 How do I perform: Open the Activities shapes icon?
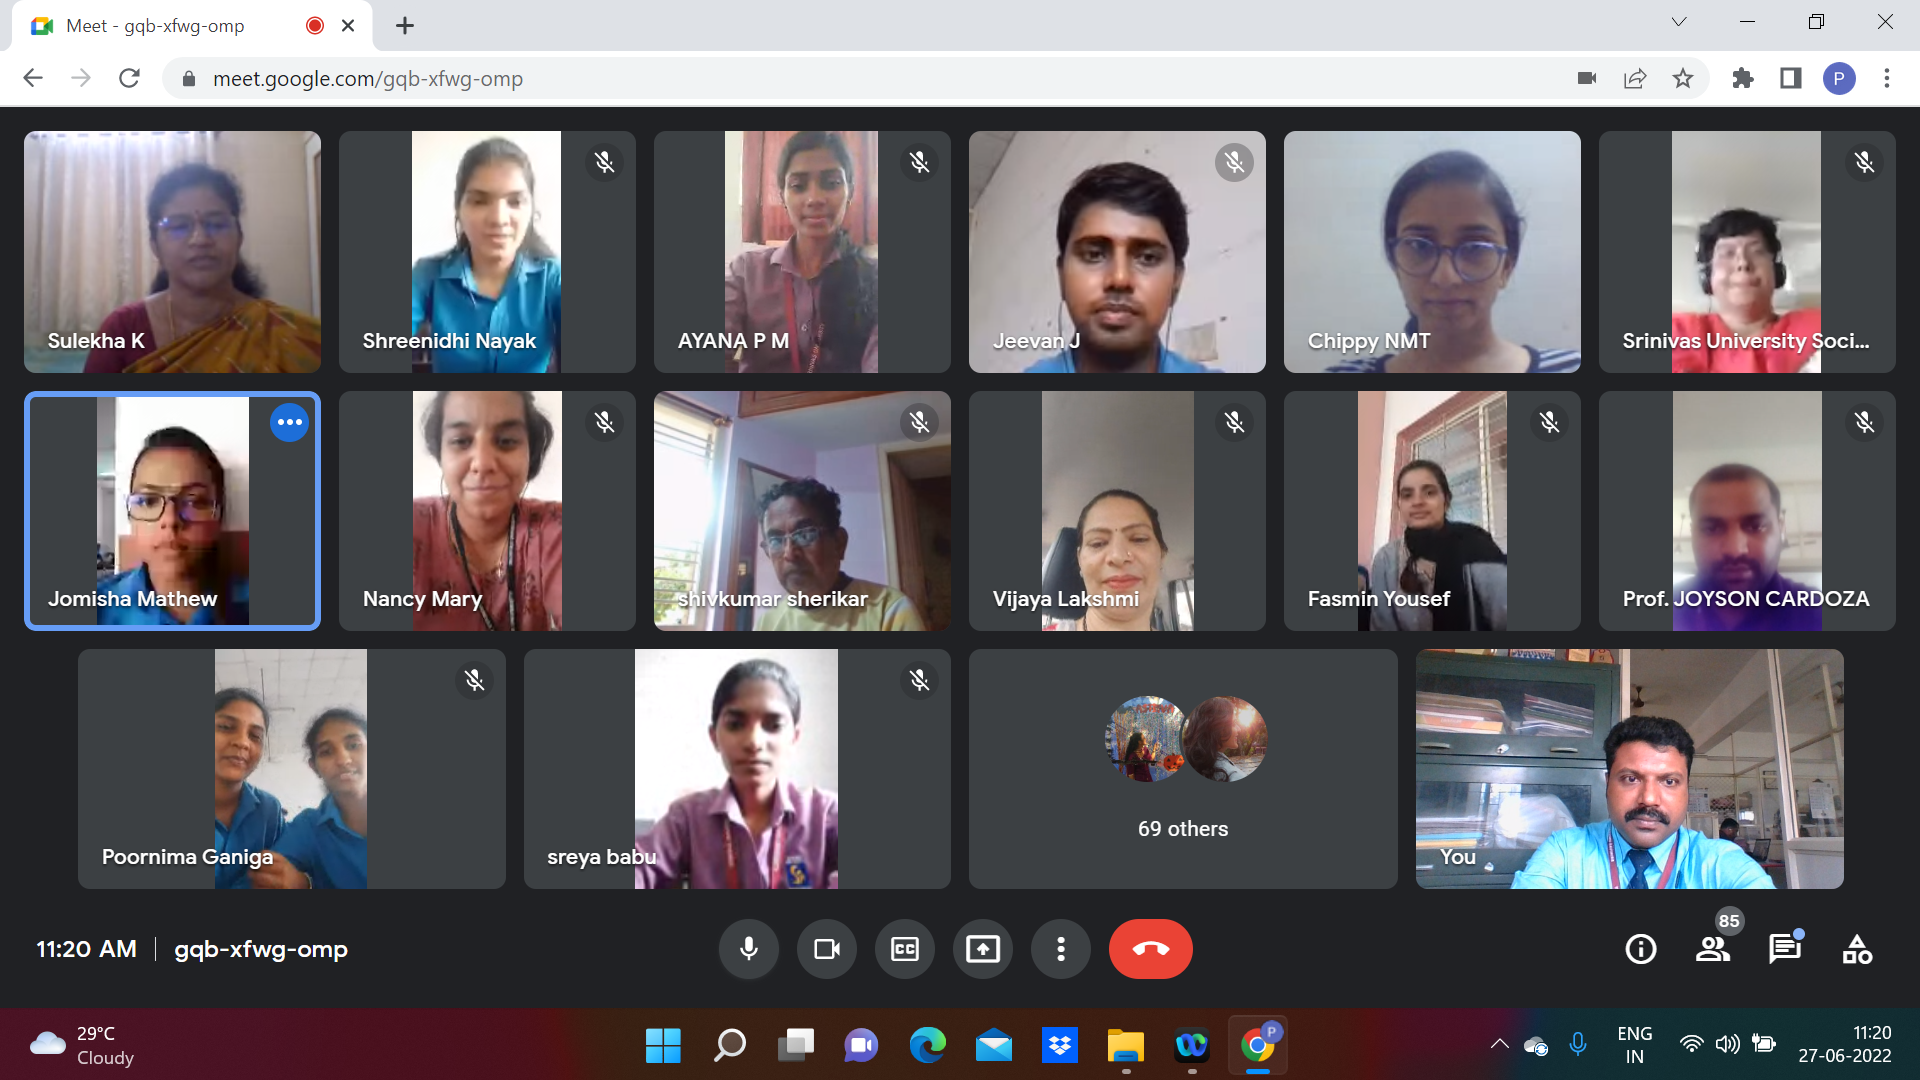[x=1857, y=949]
